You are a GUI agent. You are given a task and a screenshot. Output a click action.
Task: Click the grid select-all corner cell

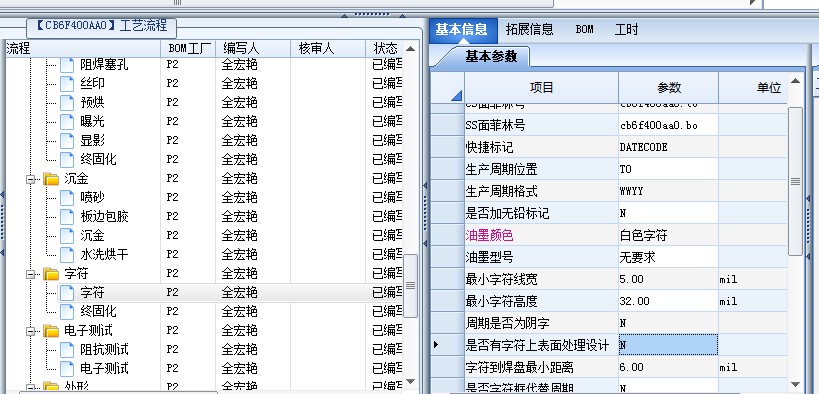coord(448,87)
